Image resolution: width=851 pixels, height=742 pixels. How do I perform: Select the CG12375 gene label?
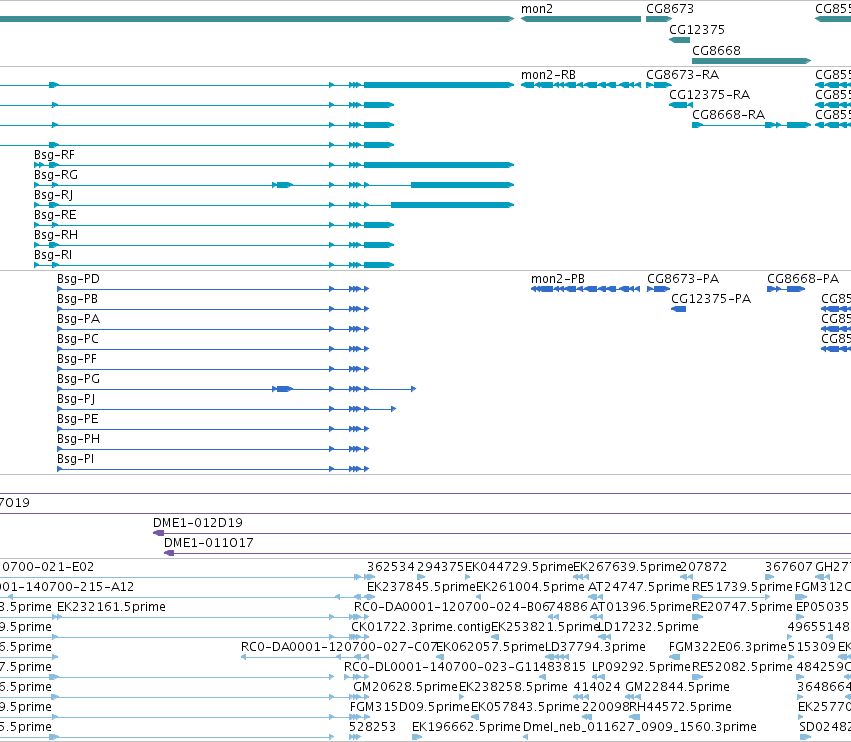point(696,30)
